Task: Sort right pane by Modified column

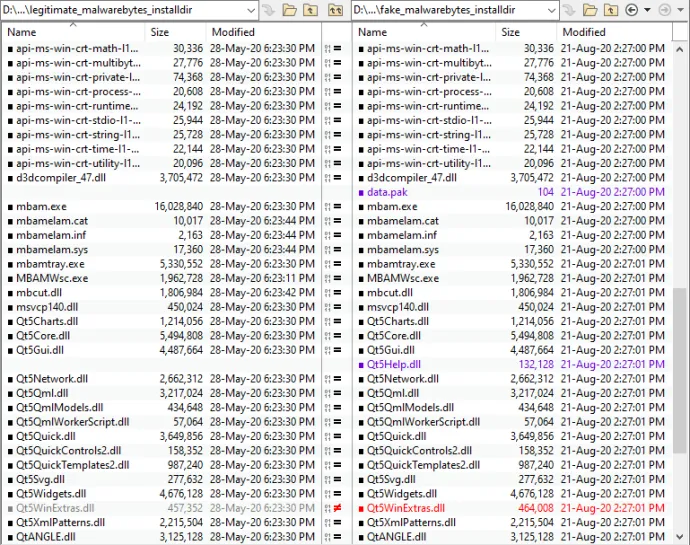Action: [x=614, y=32]
